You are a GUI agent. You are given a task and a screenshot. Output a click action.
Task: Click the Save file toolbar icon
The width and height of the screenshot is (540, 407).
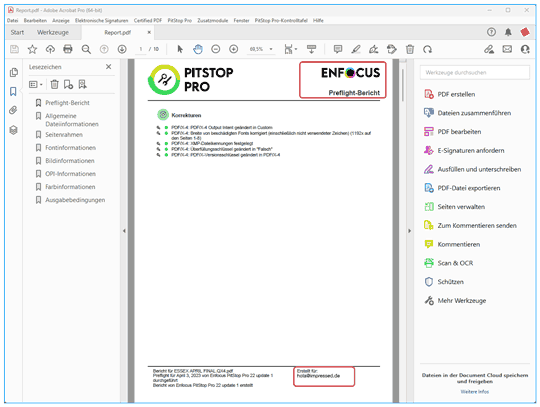pos(14,49)
